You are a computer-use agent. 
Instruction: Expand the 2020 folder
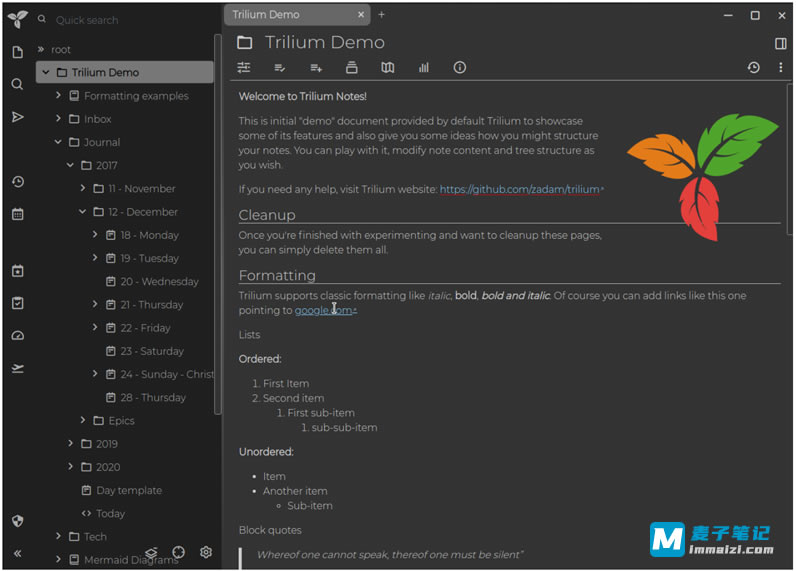[x=71, y=466]
